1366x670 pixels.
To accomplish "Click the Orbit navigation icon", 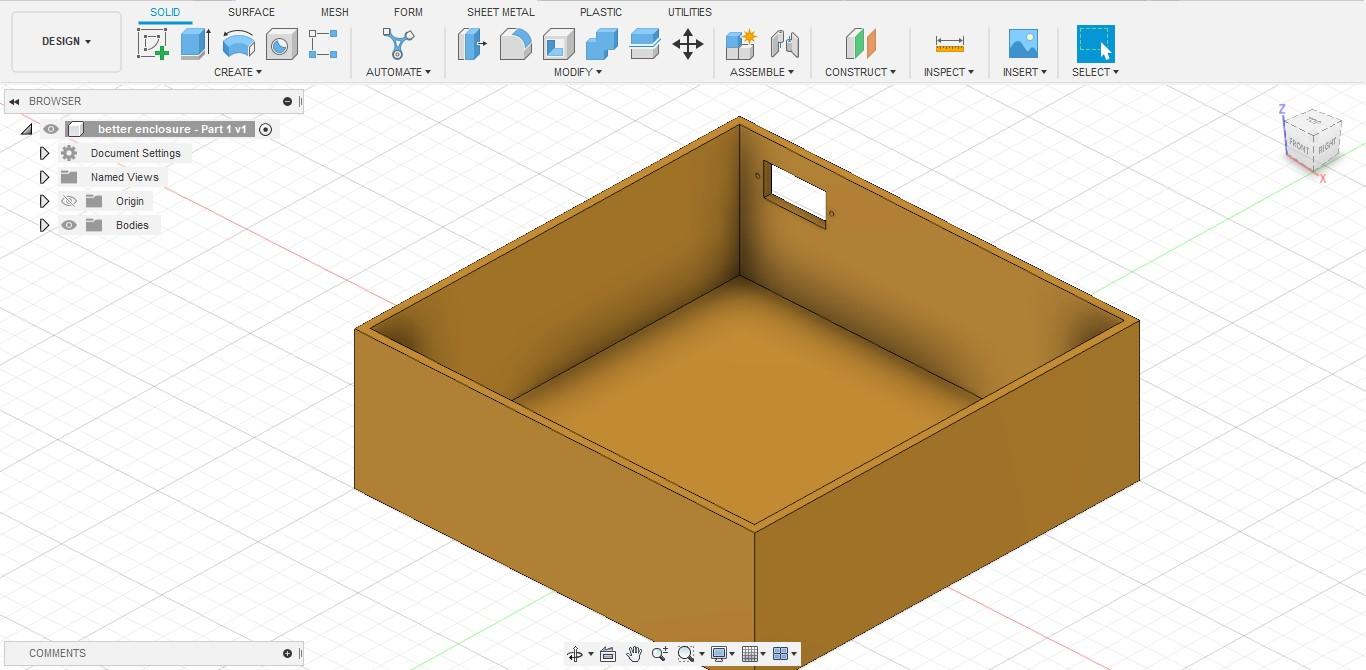I will [x=575, y=654].
